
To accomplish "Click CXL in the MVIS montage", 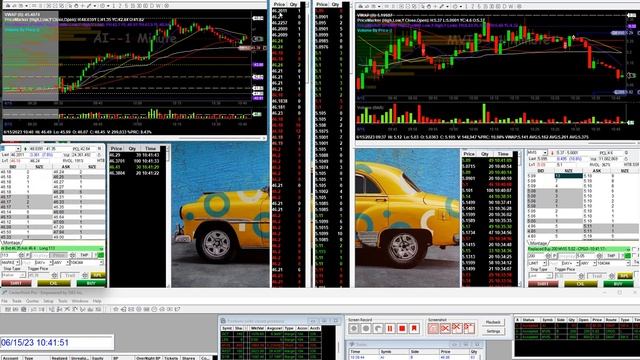I will (580, 284).
